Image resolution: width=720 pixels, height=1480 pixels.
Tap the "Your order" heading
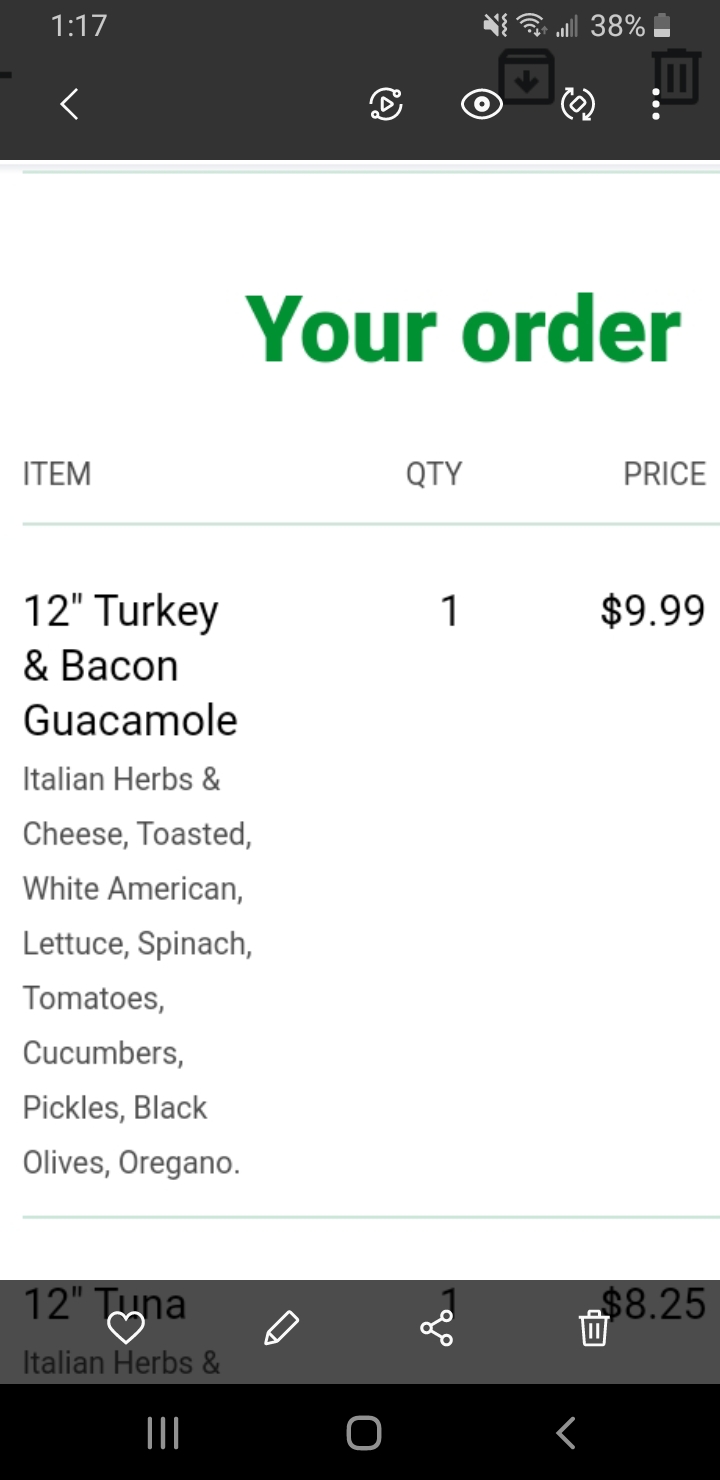coord(463,329)
